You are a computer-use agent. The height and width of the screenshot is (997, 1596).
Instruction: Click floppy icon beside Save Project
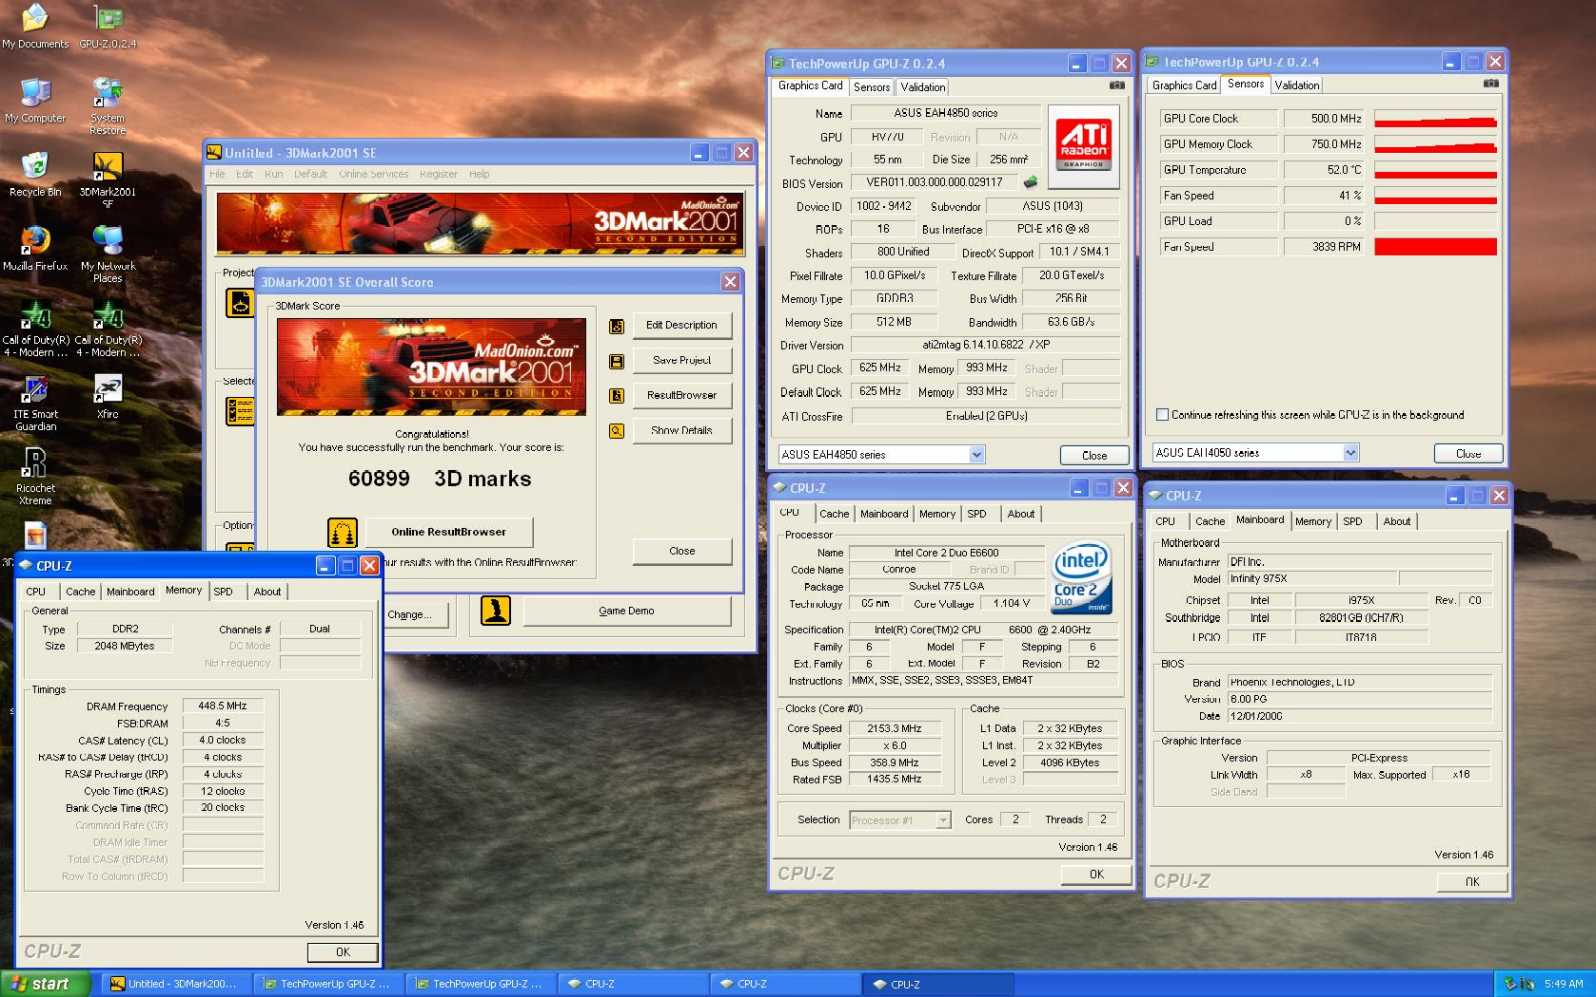click(x=617, y=361)
